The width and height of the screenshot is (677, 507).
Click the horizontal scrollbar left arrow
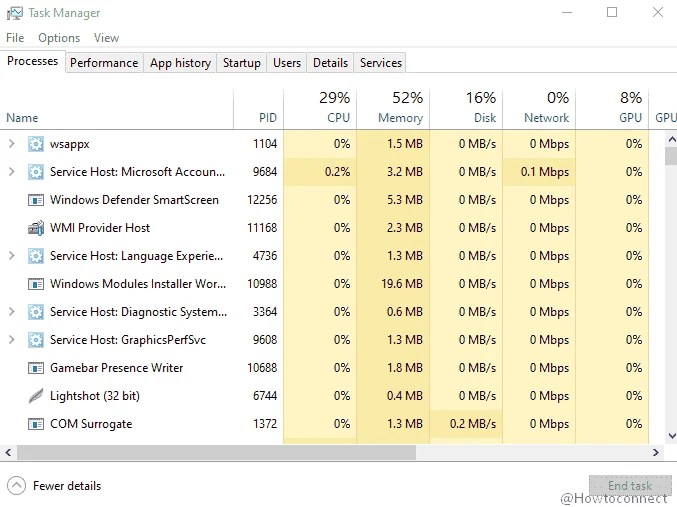(x=8, y=452)
